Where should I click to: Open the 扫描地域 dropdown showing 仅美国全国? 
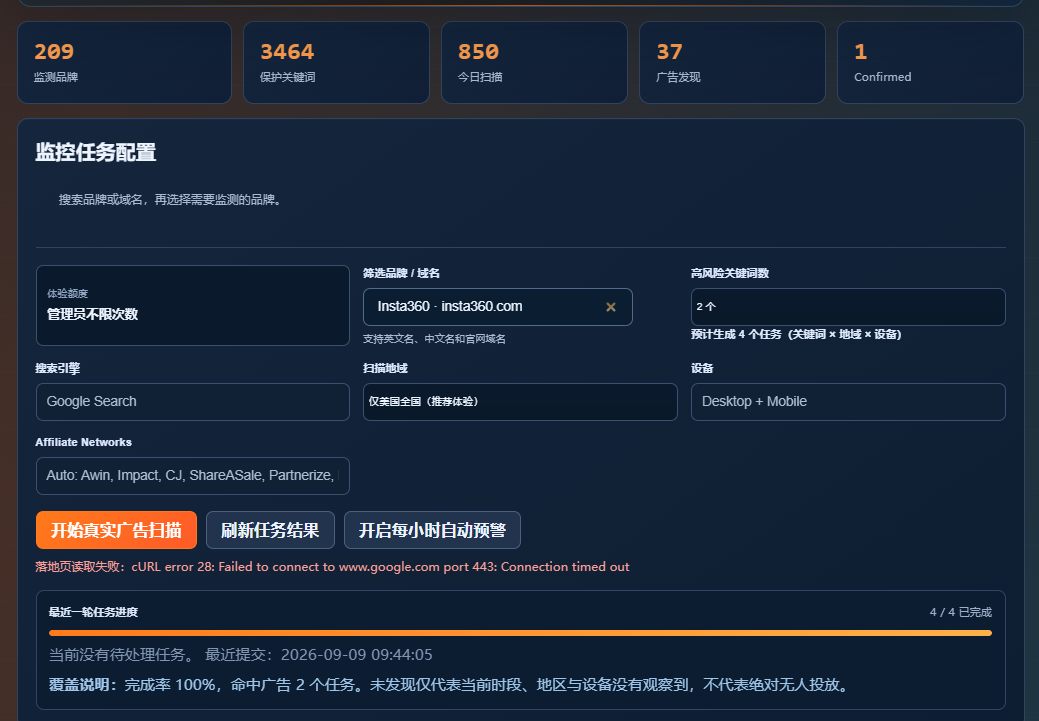point(520,402)
